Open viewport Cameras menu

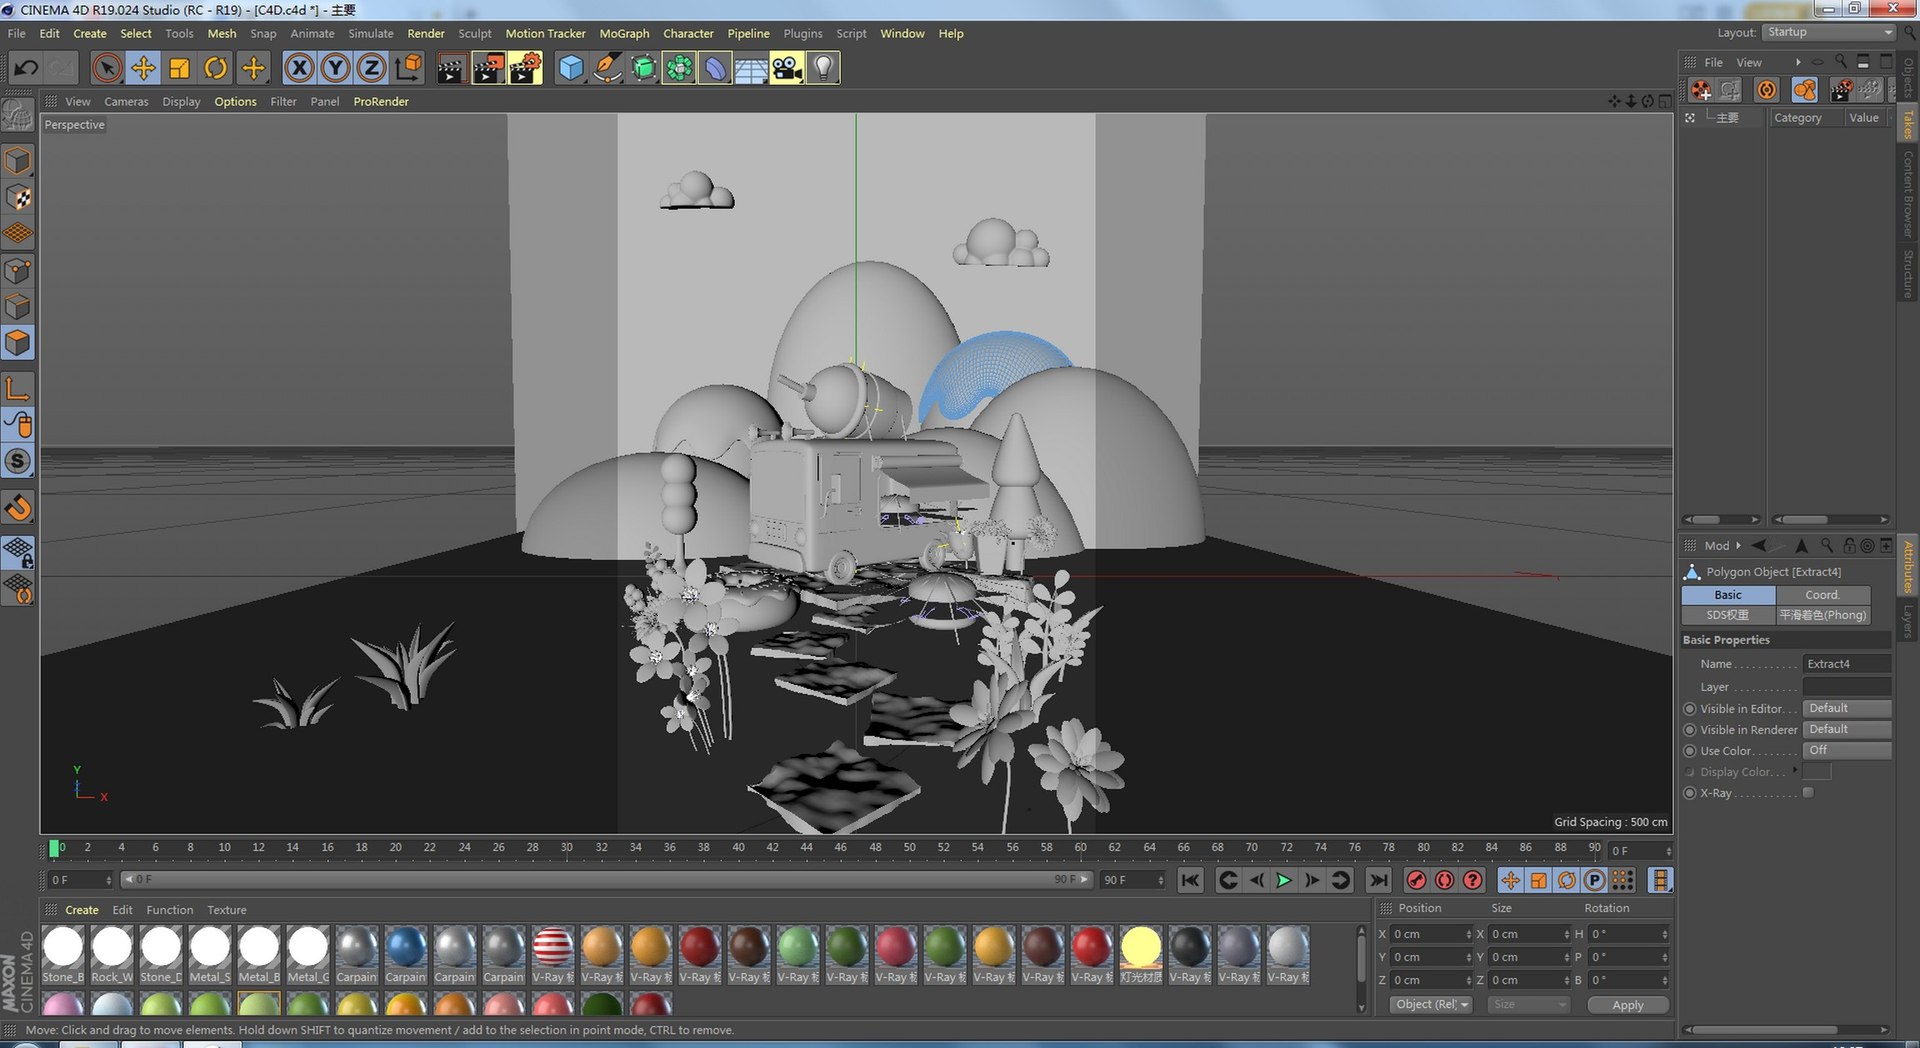click(x=126, y=101)
